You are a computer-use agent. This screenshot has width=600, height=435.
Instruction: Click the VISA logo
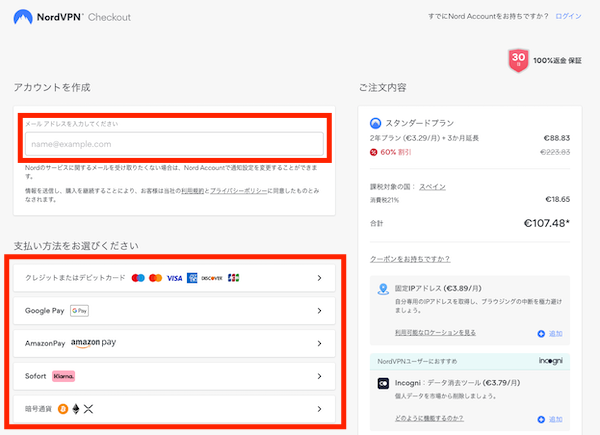(x=174, y=278)
